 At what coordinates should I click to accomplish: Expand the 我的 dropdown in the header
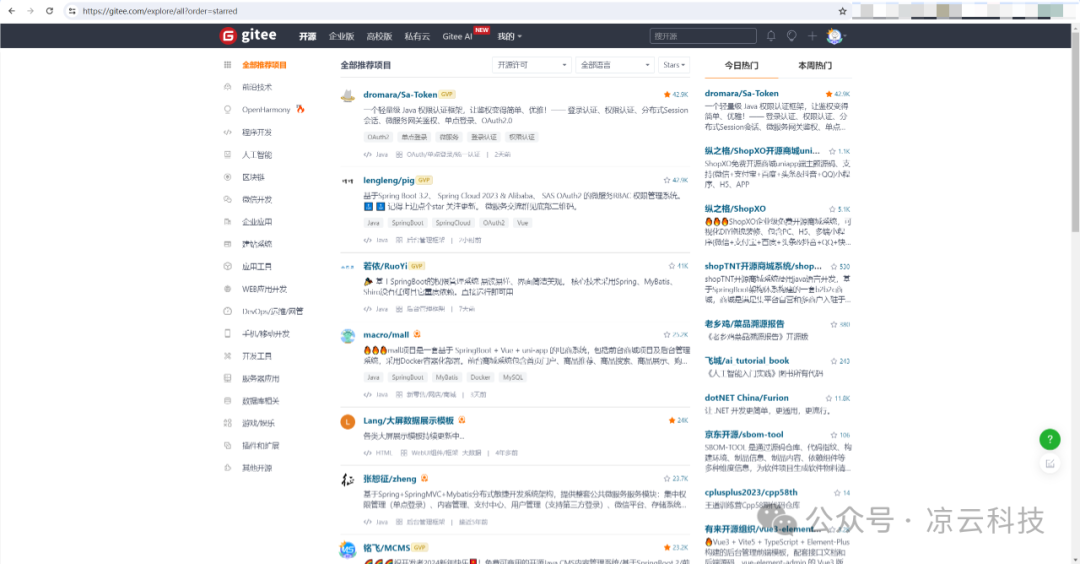click(510, 36)
